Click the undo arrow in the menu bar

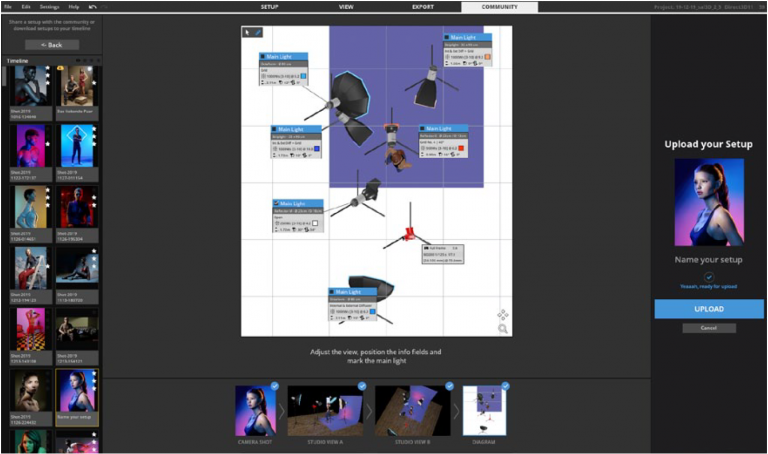(x=93, y=7)
